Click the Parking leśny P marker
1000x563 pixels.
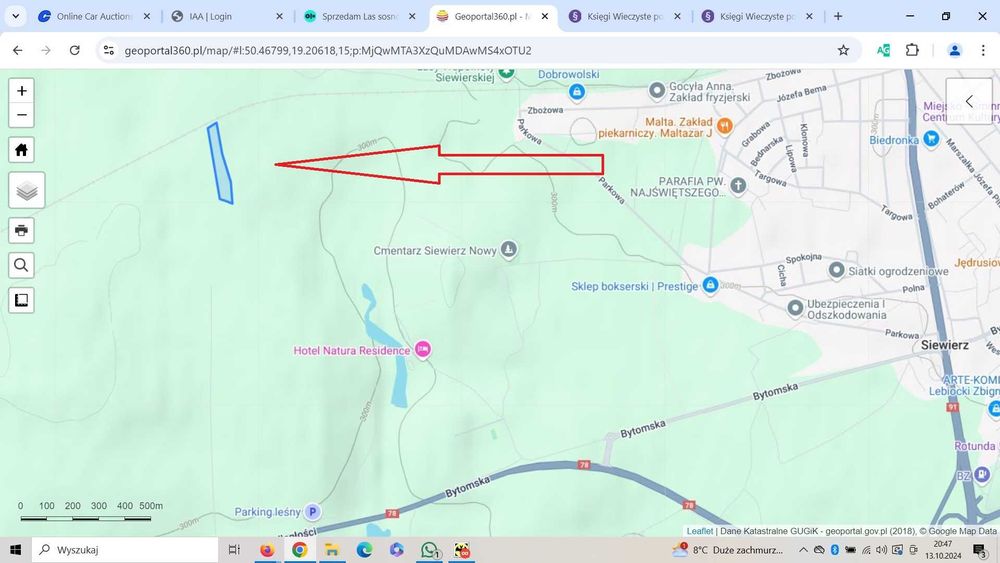[312, 511]
